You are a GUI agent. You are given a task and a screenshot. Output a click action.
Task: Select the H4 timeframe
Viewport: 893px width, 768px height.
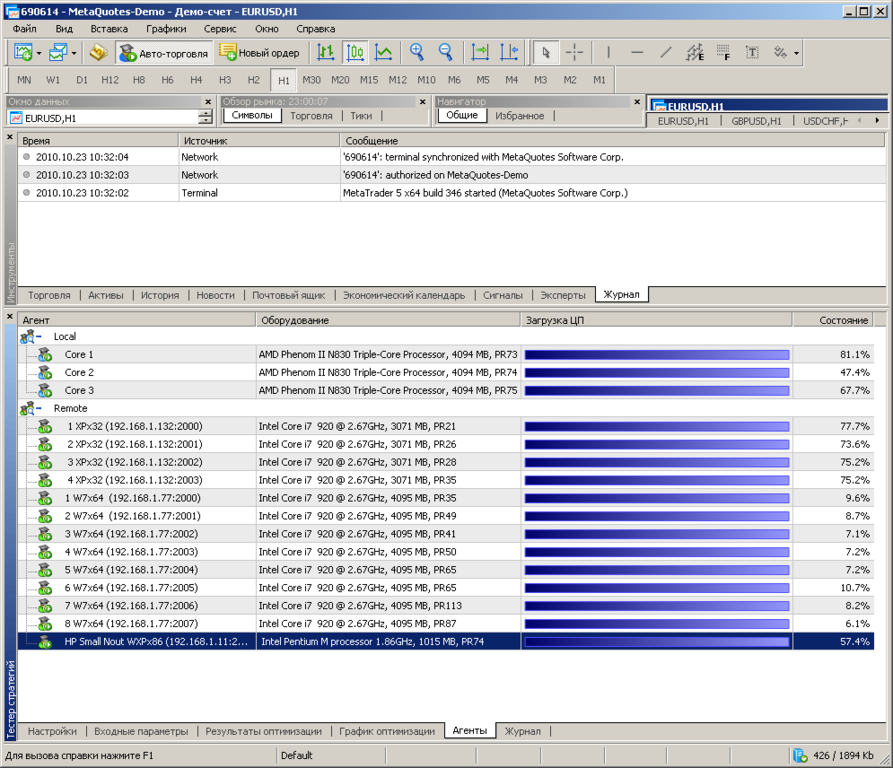point(196,80)
